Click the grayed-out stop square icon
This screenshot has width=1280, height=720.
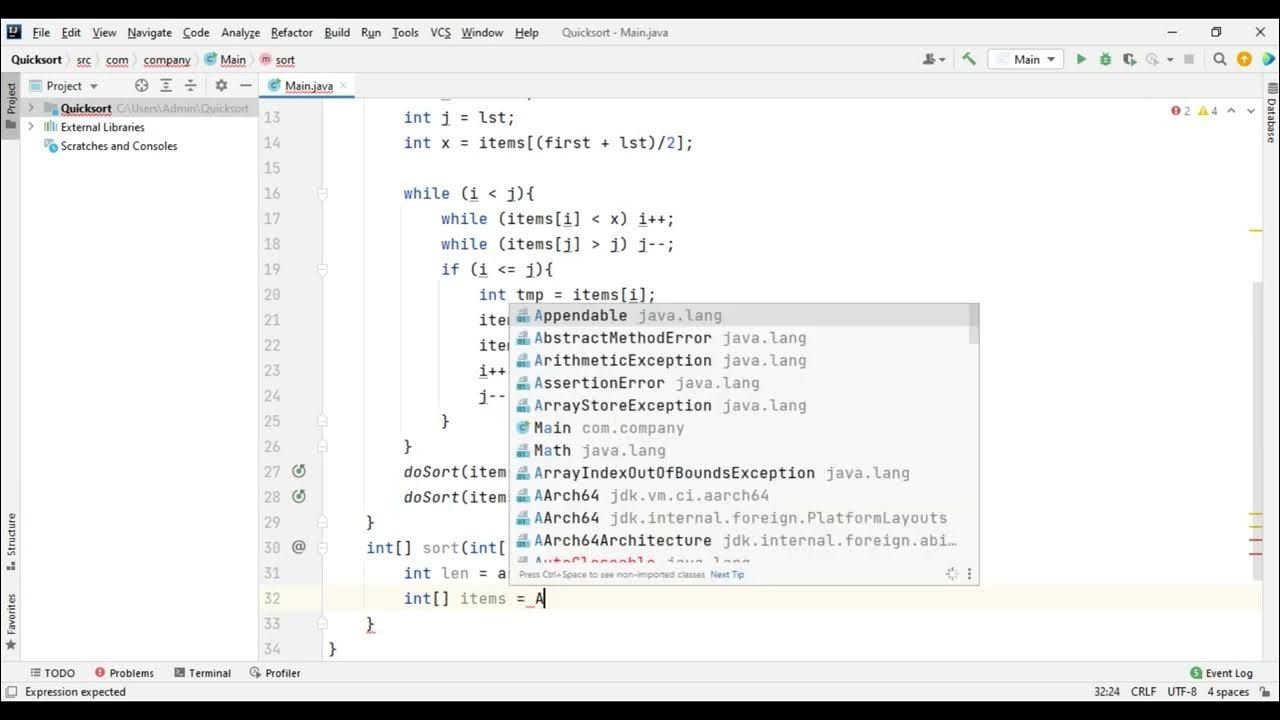tap(1189, 59)
